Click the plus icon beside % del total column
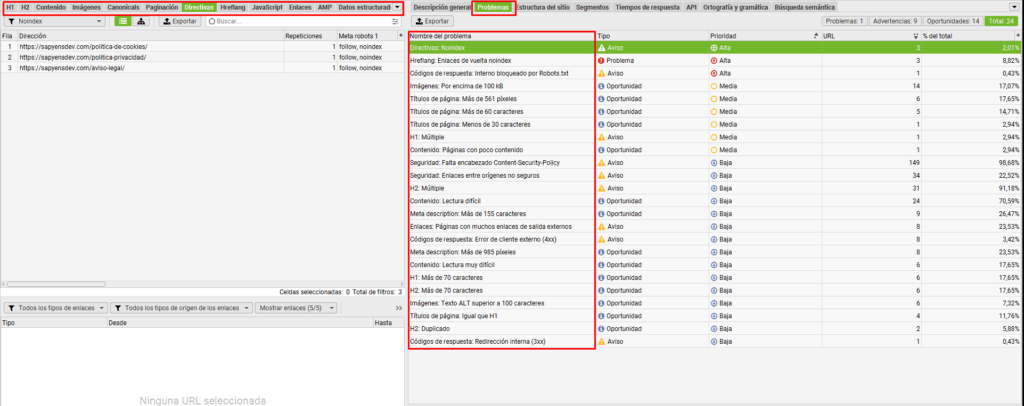The image size is (1024, 406). click(1017, 35)
